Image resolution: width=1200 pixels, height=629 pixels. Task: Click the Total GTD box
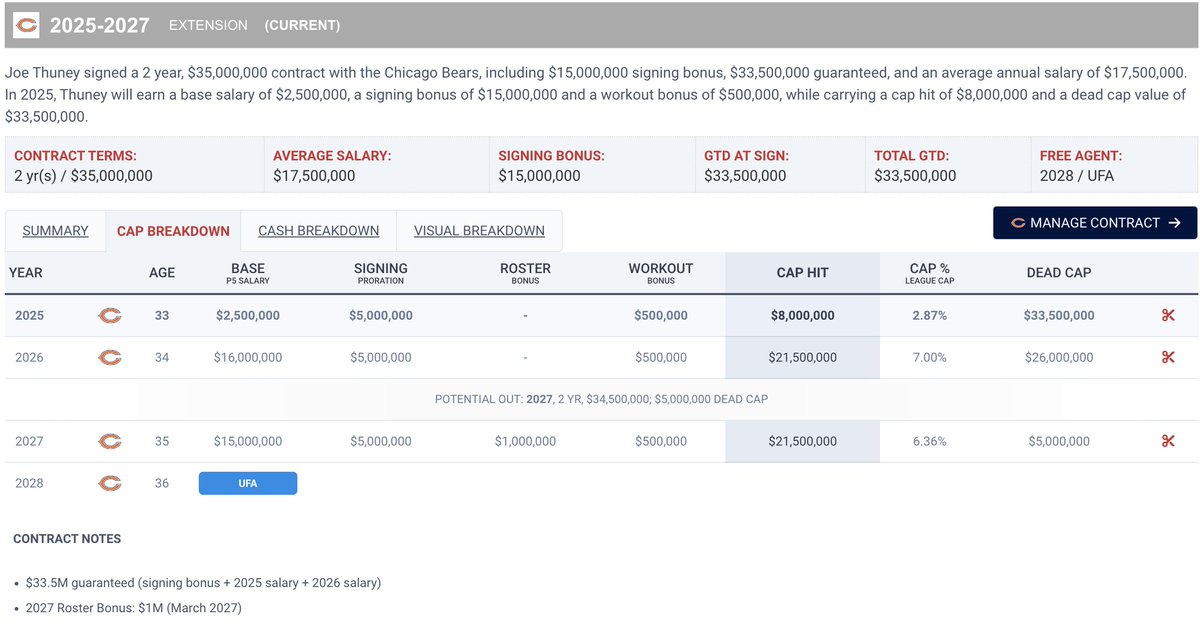click(x=948, y=165)
